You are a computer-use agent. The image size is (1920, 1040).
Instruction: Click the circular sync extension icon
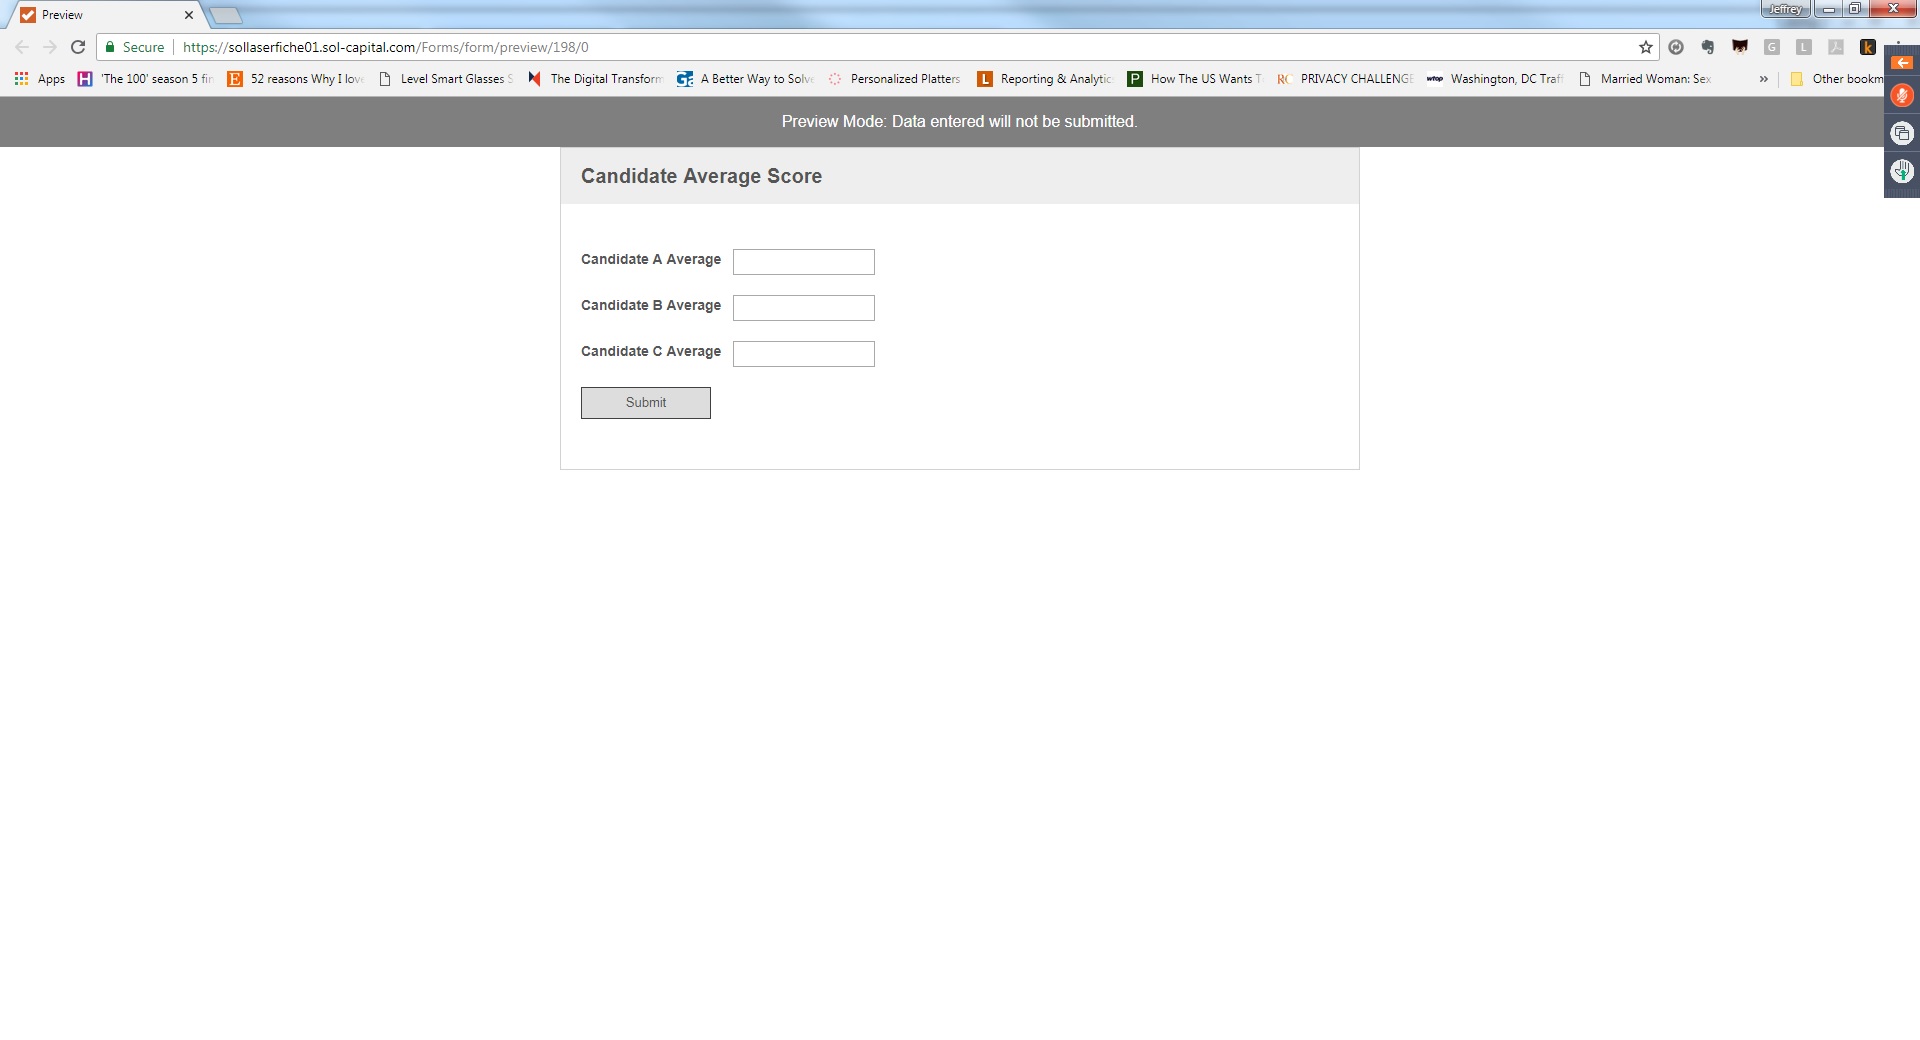pyautogui.click(x=1677, y=47)
